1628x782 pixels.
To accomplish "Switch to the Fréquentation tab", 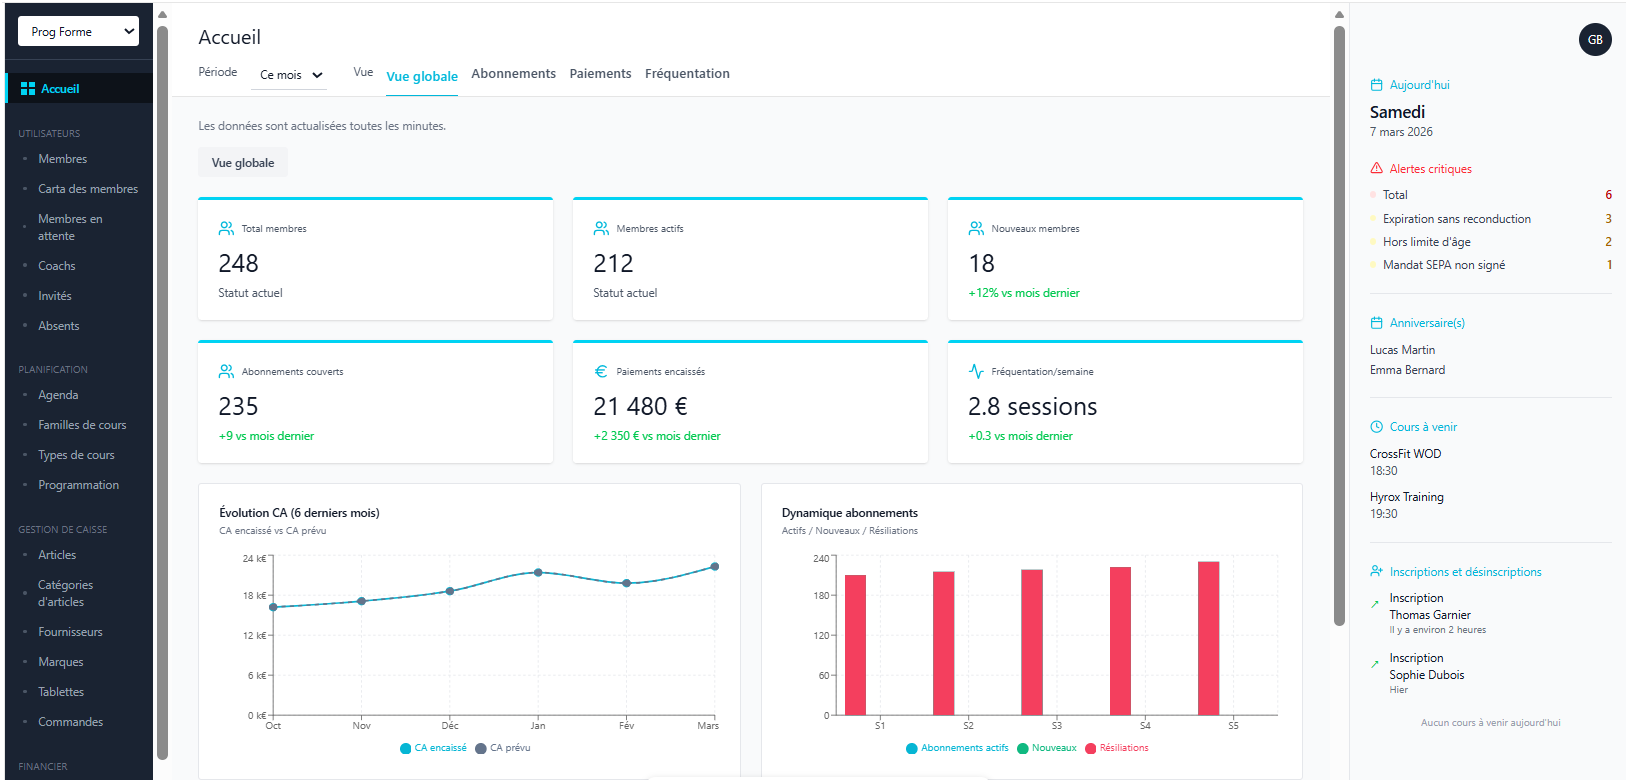I will [x=687, y=74].
